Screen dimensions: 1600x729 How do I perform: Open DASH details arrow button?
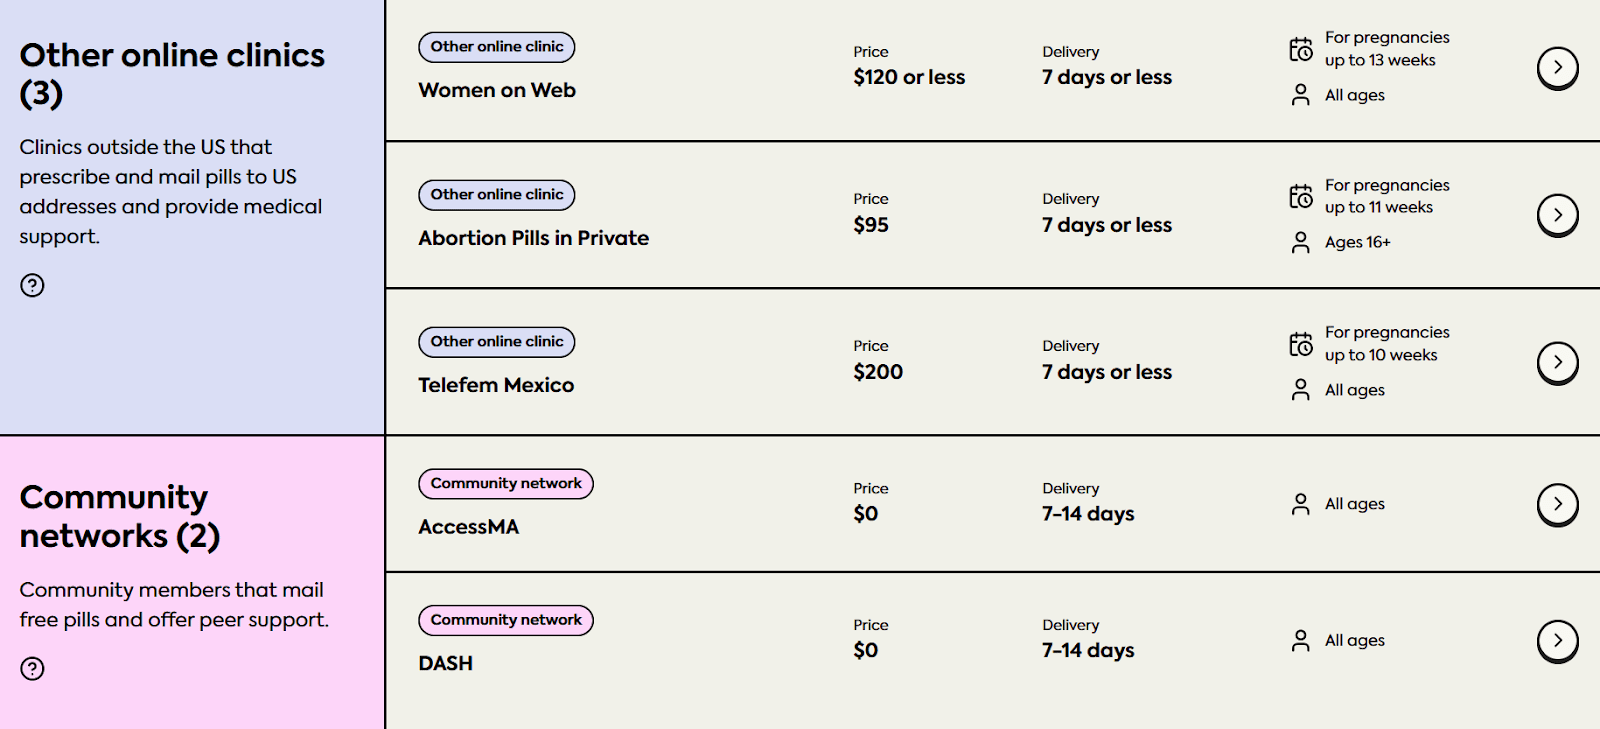pos(1557,641)
